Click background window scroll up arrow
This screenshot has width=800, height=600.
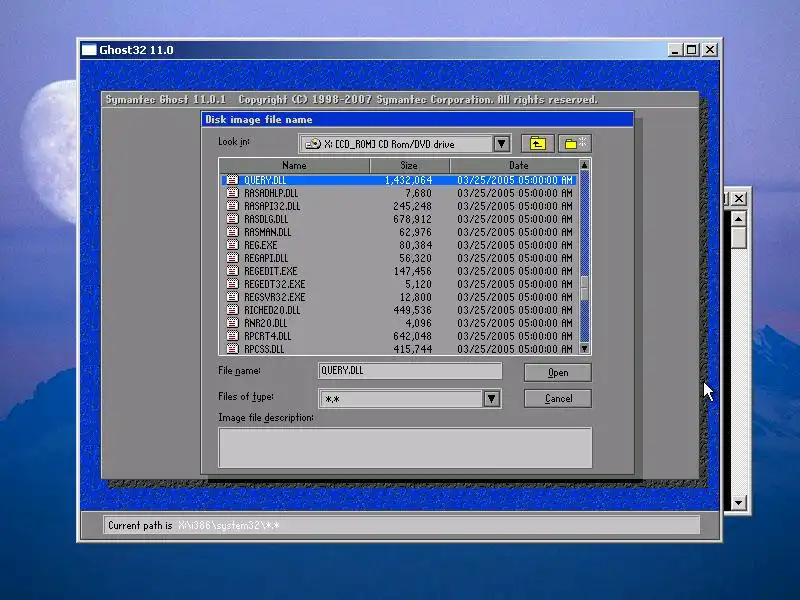point(739,219)
